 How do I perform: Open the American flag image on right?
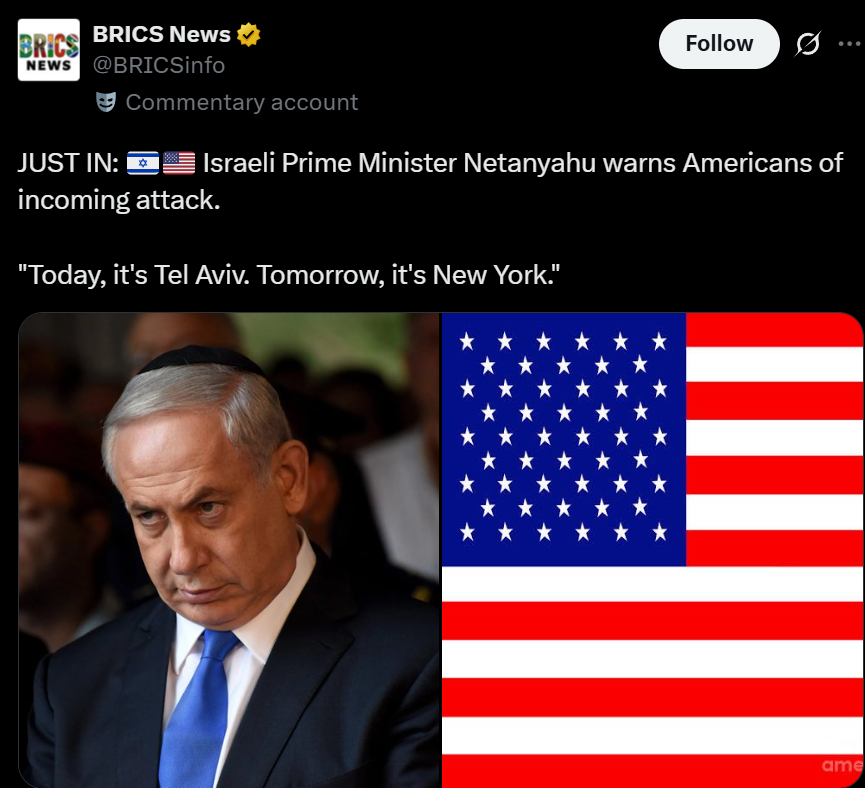tap(653, 550)
